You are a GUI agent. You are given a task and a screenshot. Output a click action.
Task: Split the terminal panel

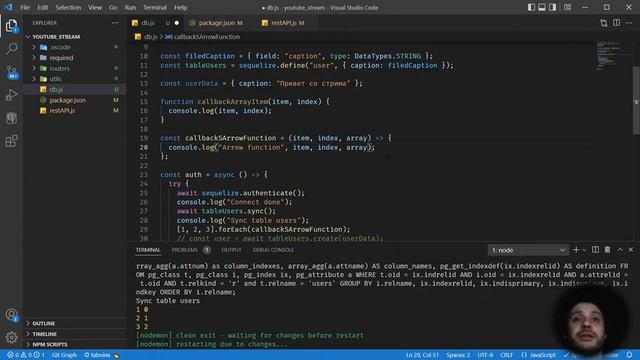[596, 250]
